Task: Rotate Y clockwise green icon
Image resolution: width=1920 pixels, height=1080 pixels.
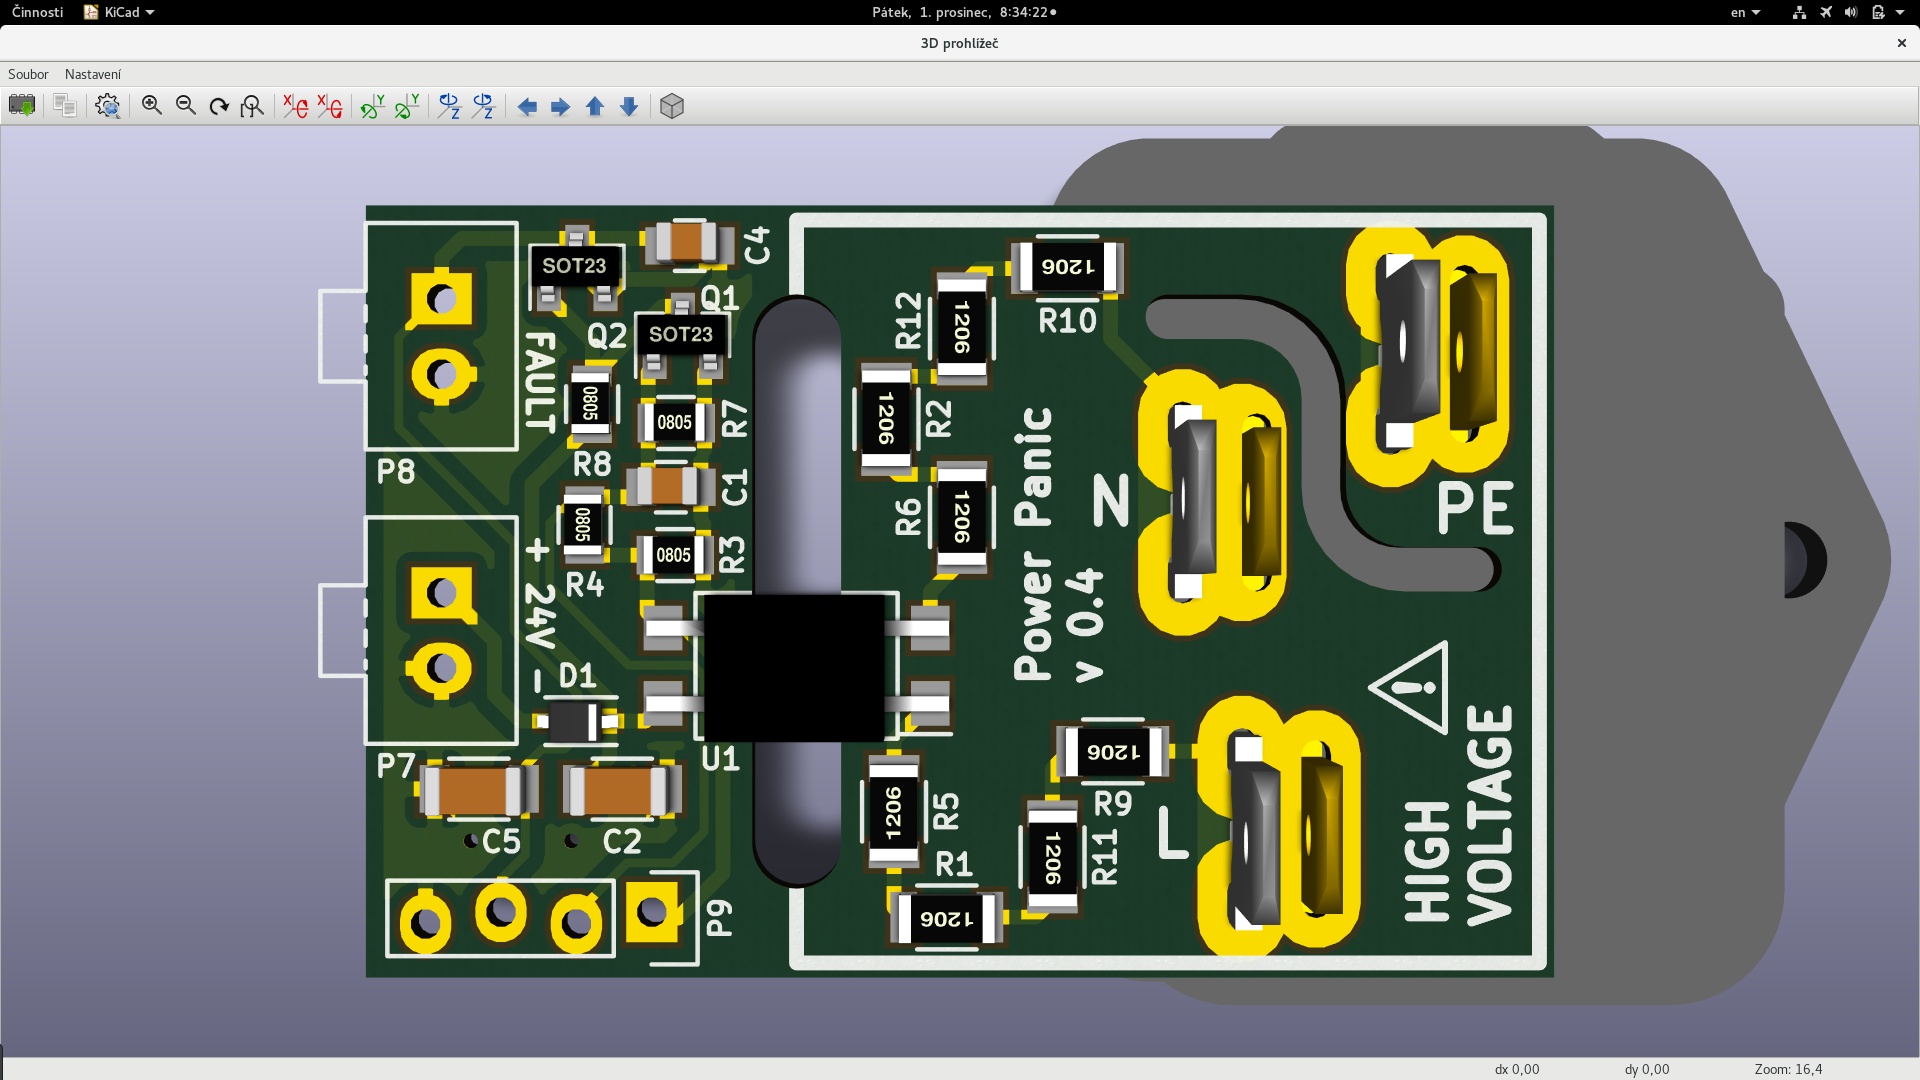Action: click(372, 106)
